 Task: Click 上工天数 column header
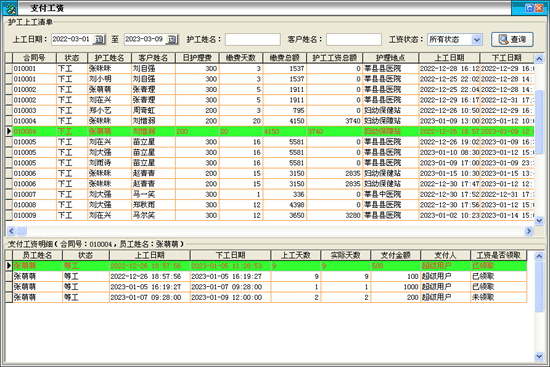295,255
